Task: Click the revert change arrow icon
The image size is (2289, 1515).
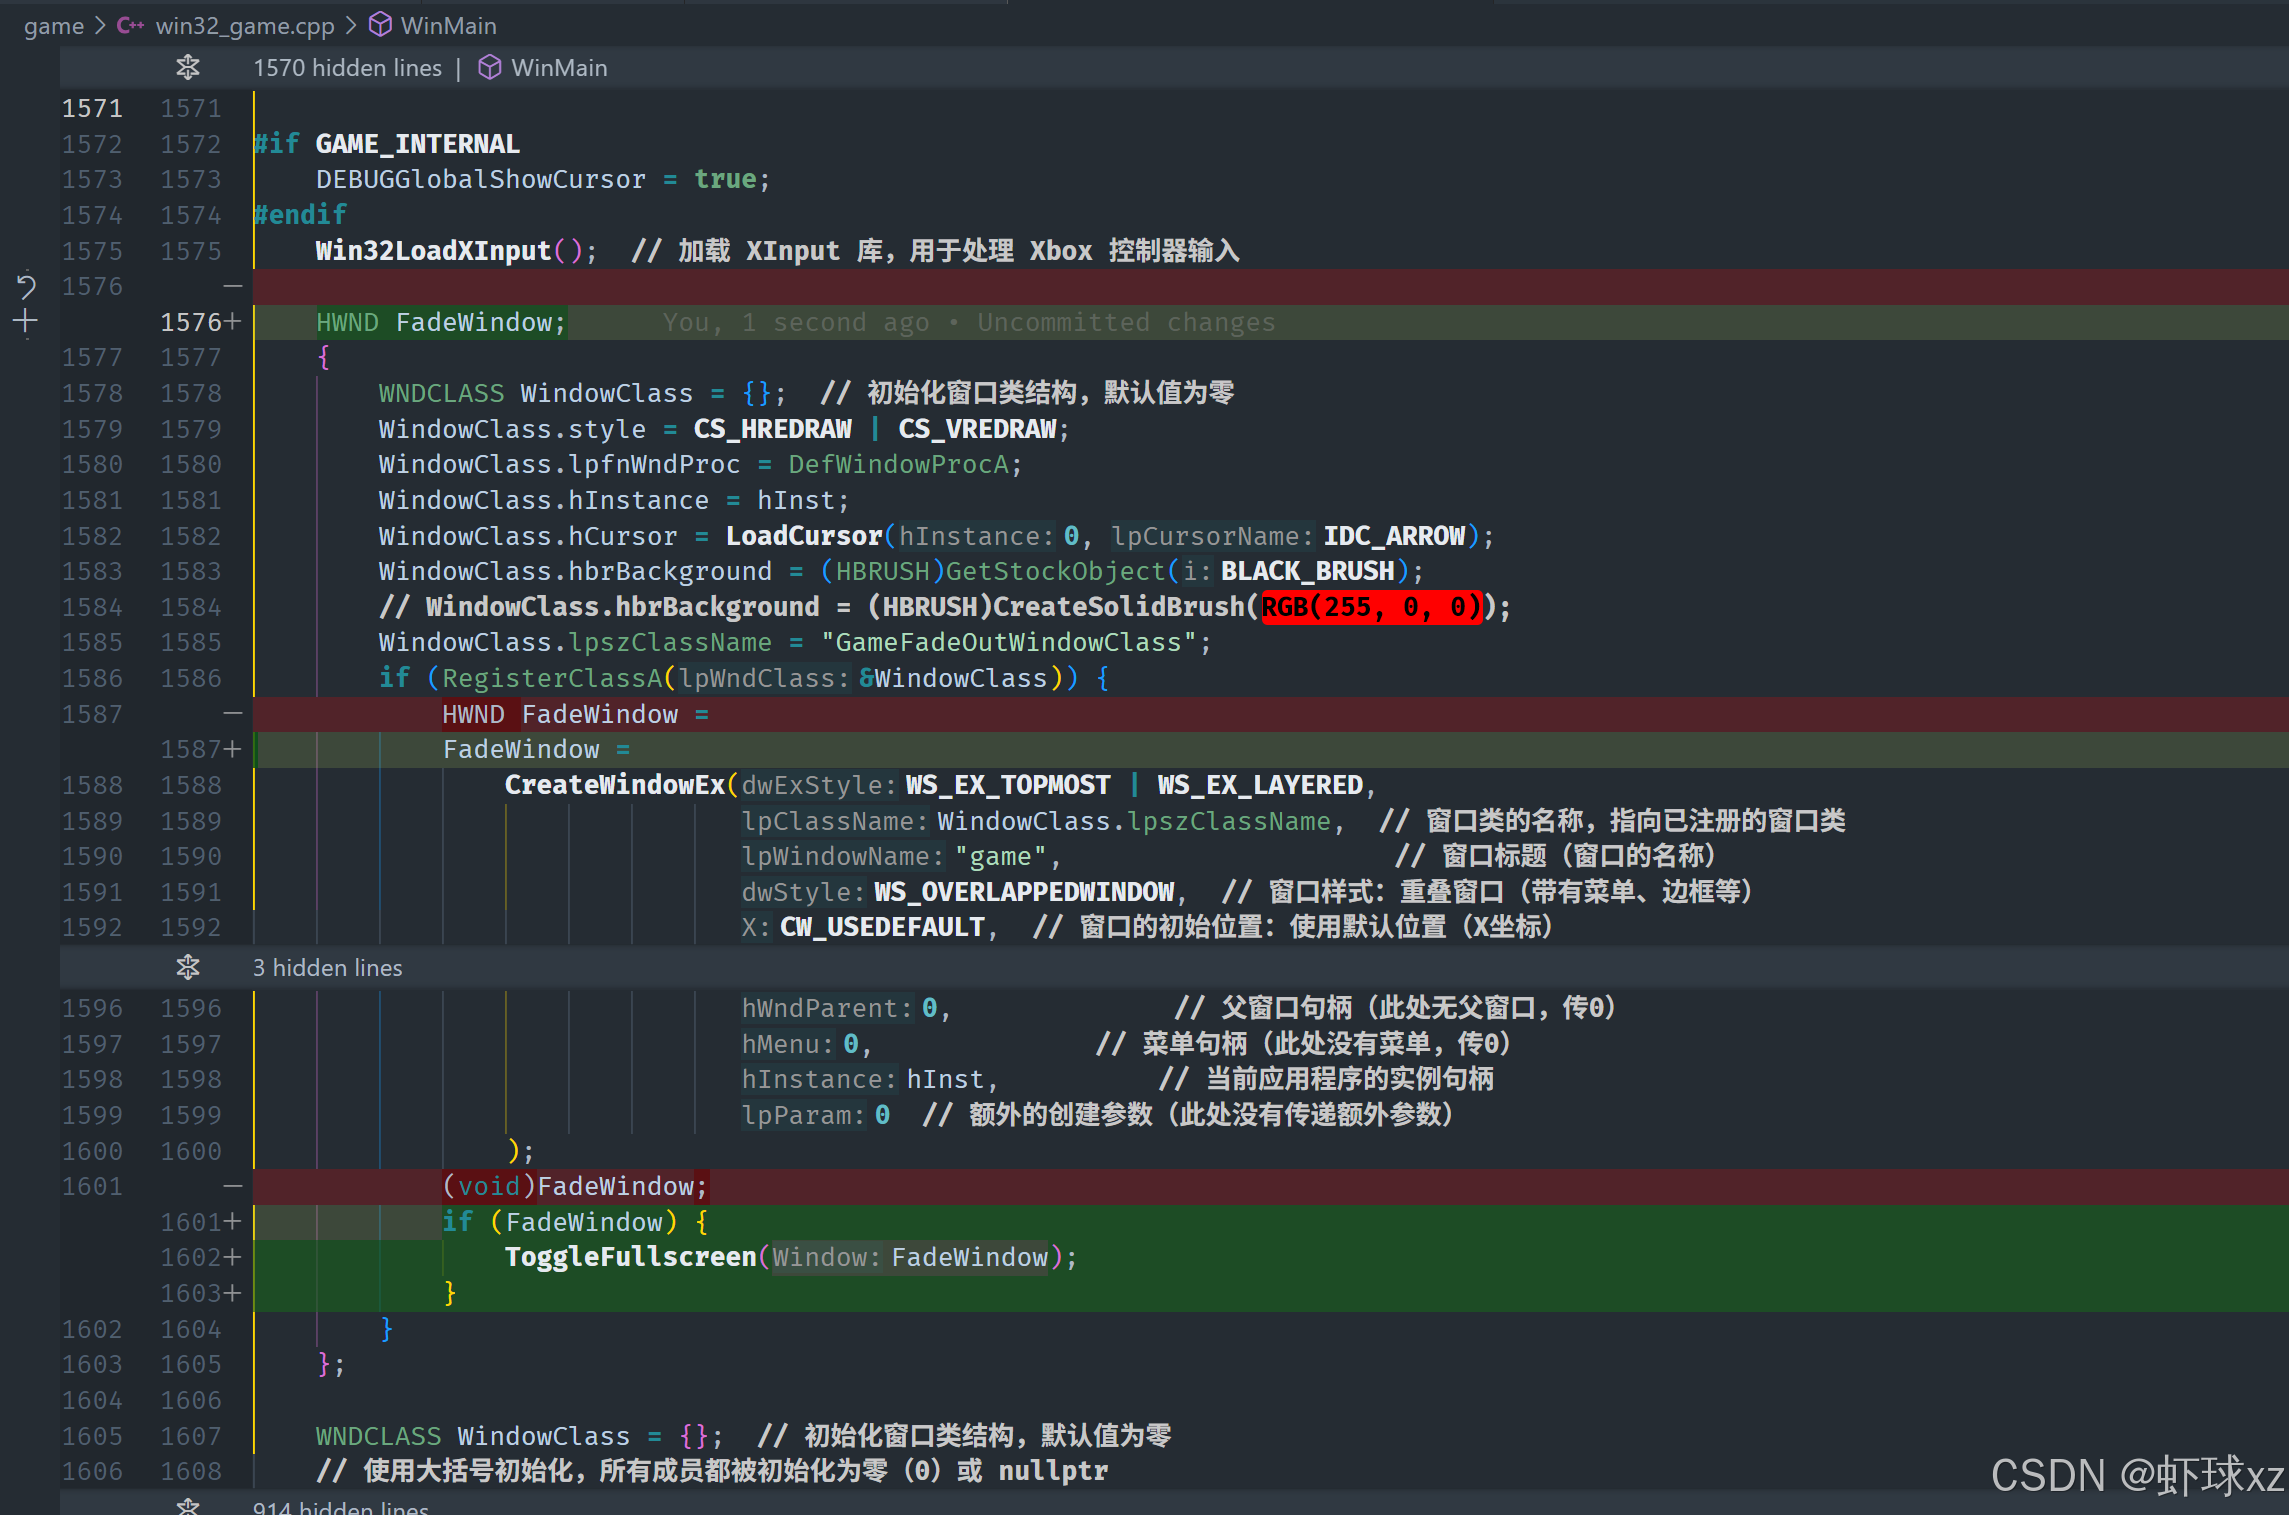Action: click(26, 287)
